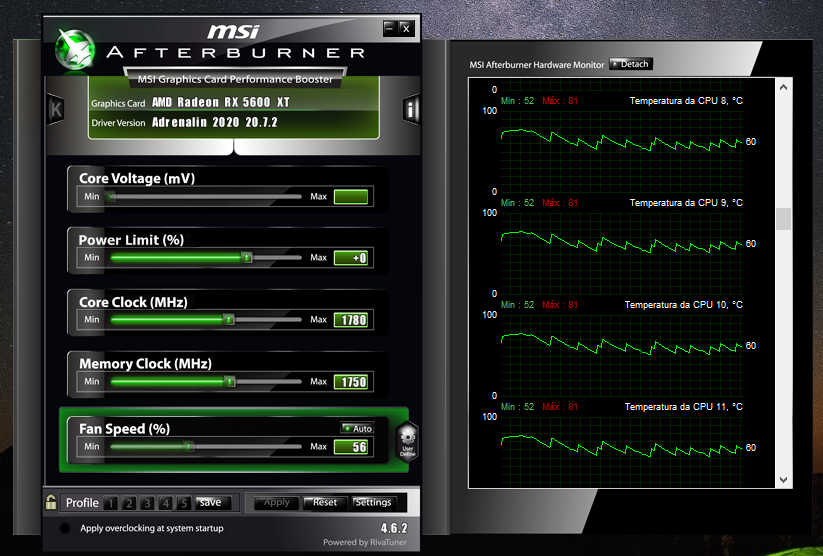Click the Fan Speed slider handle
The width and height of the screenshot is (823, 556).
(189, 446)
